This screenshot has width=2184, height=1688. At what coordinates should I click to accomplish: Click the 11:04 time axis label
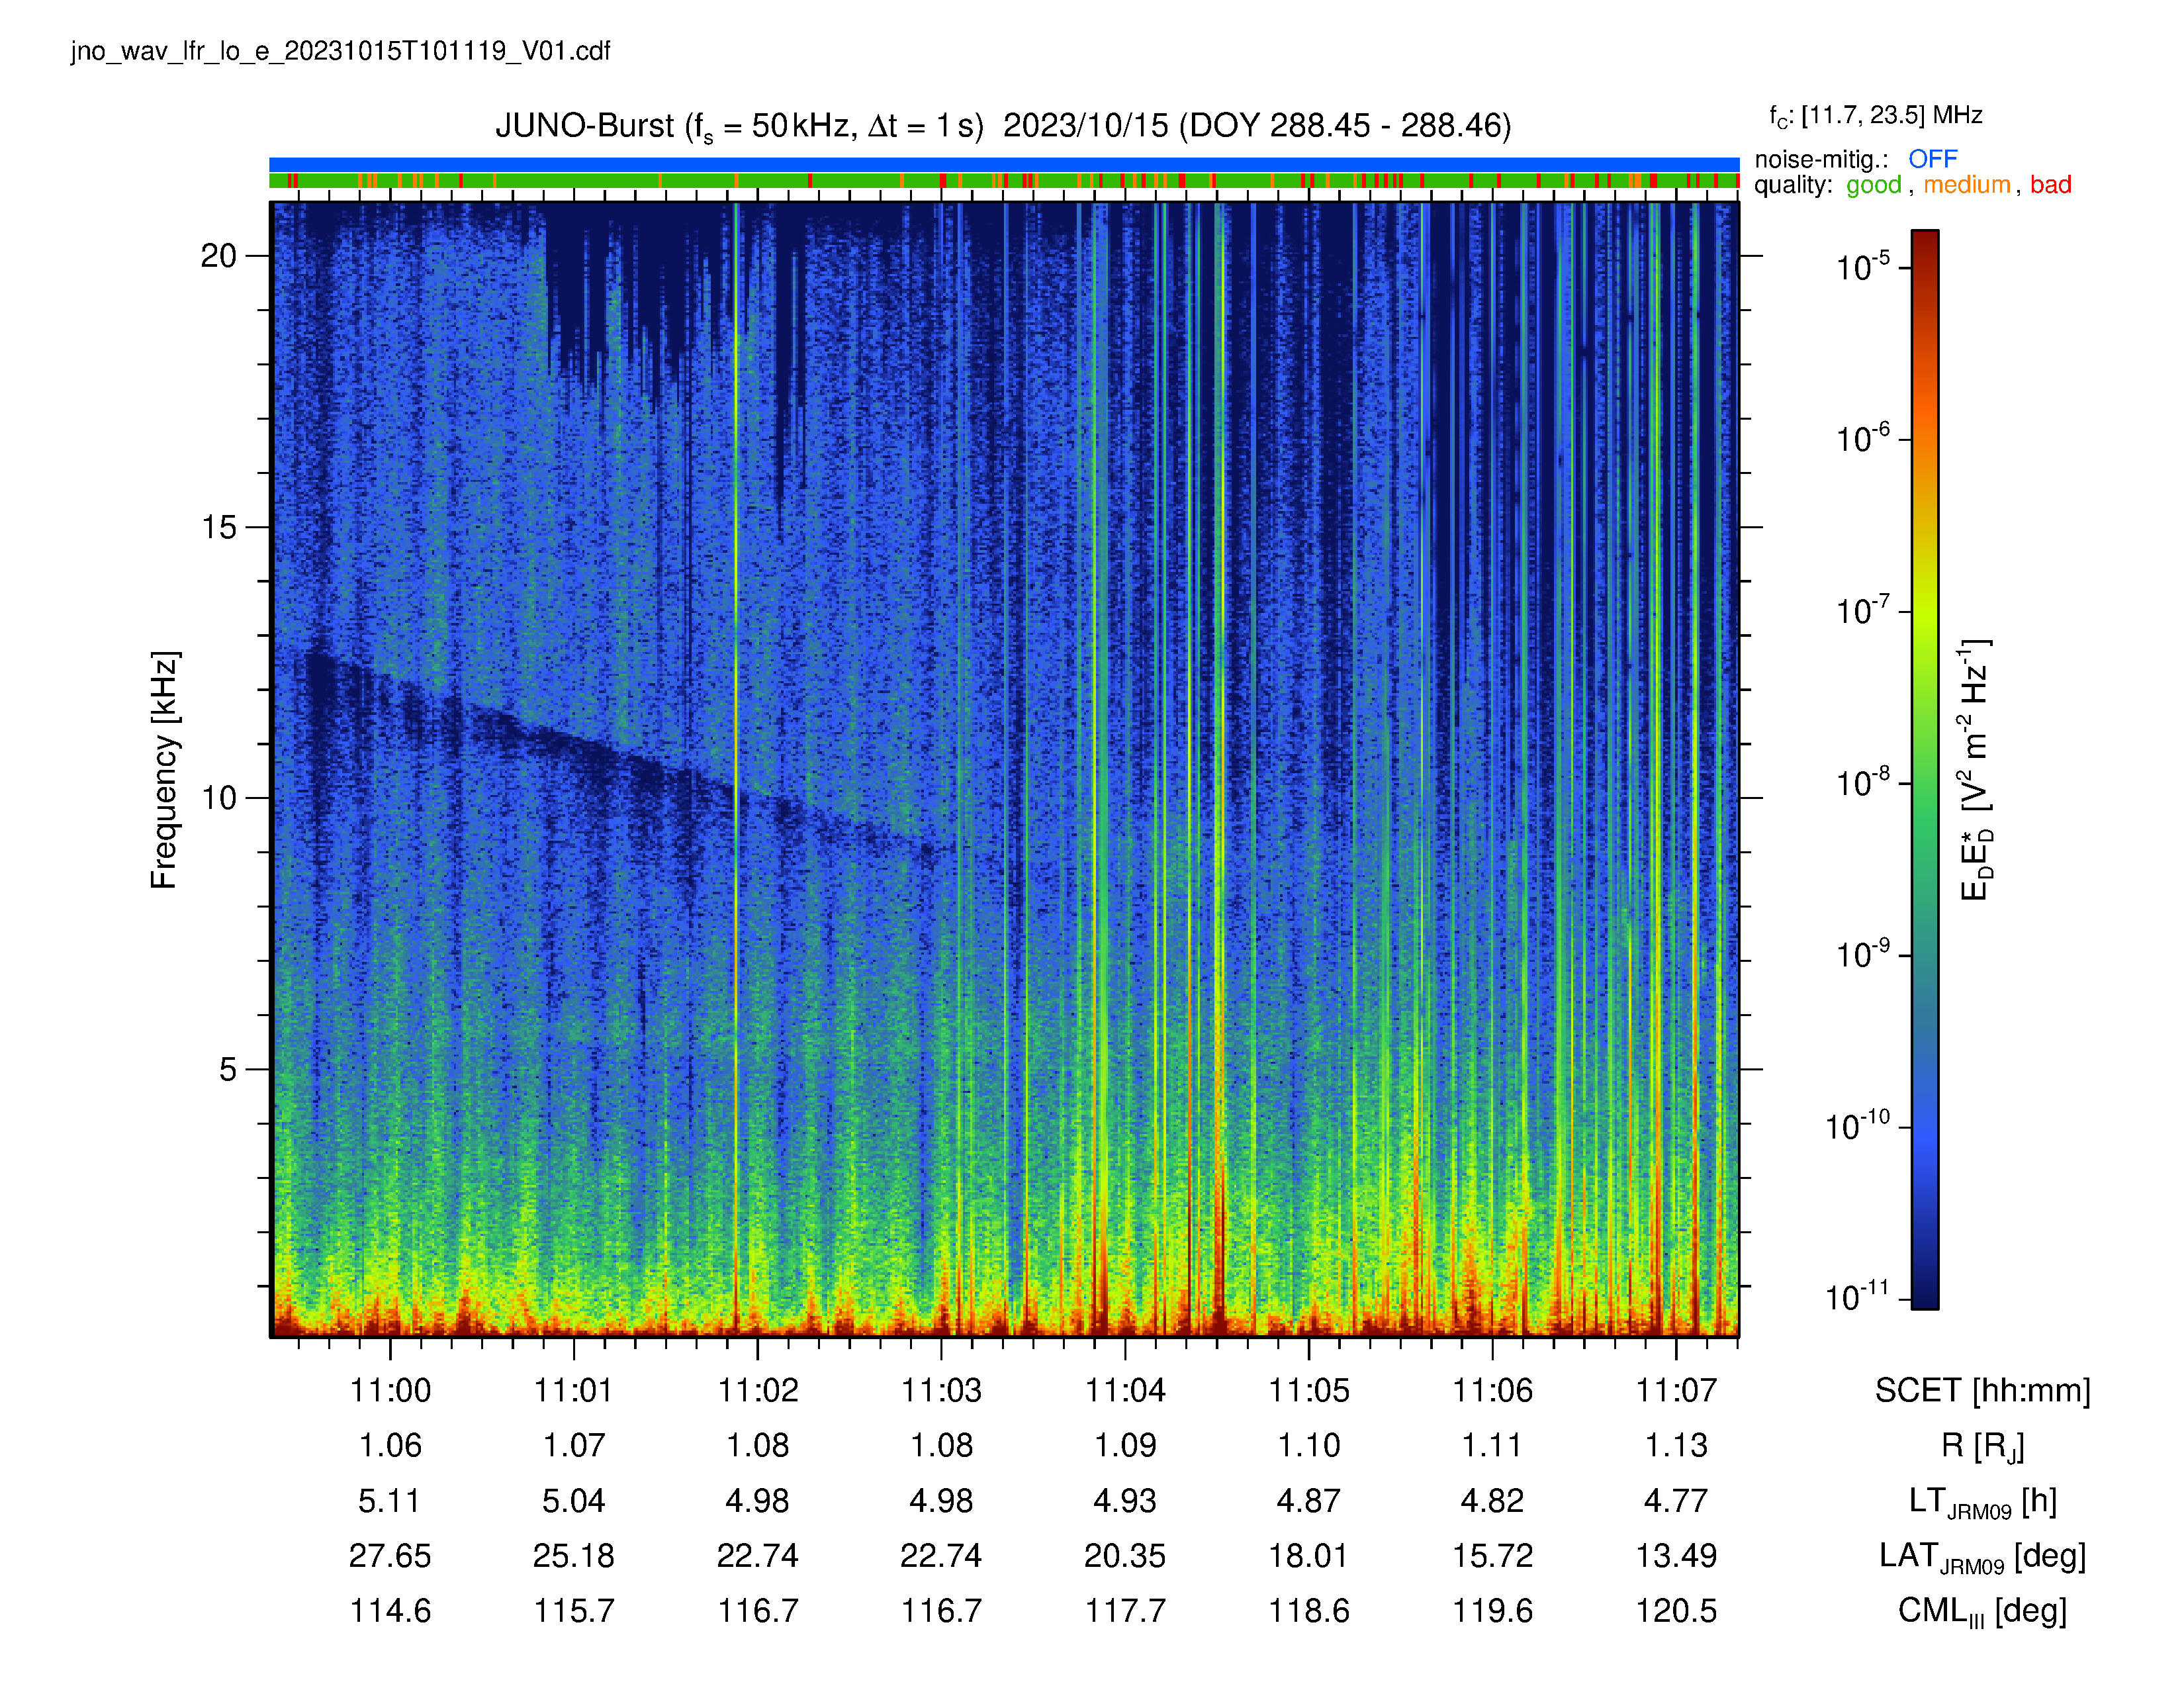[x=1125, y=1390]
